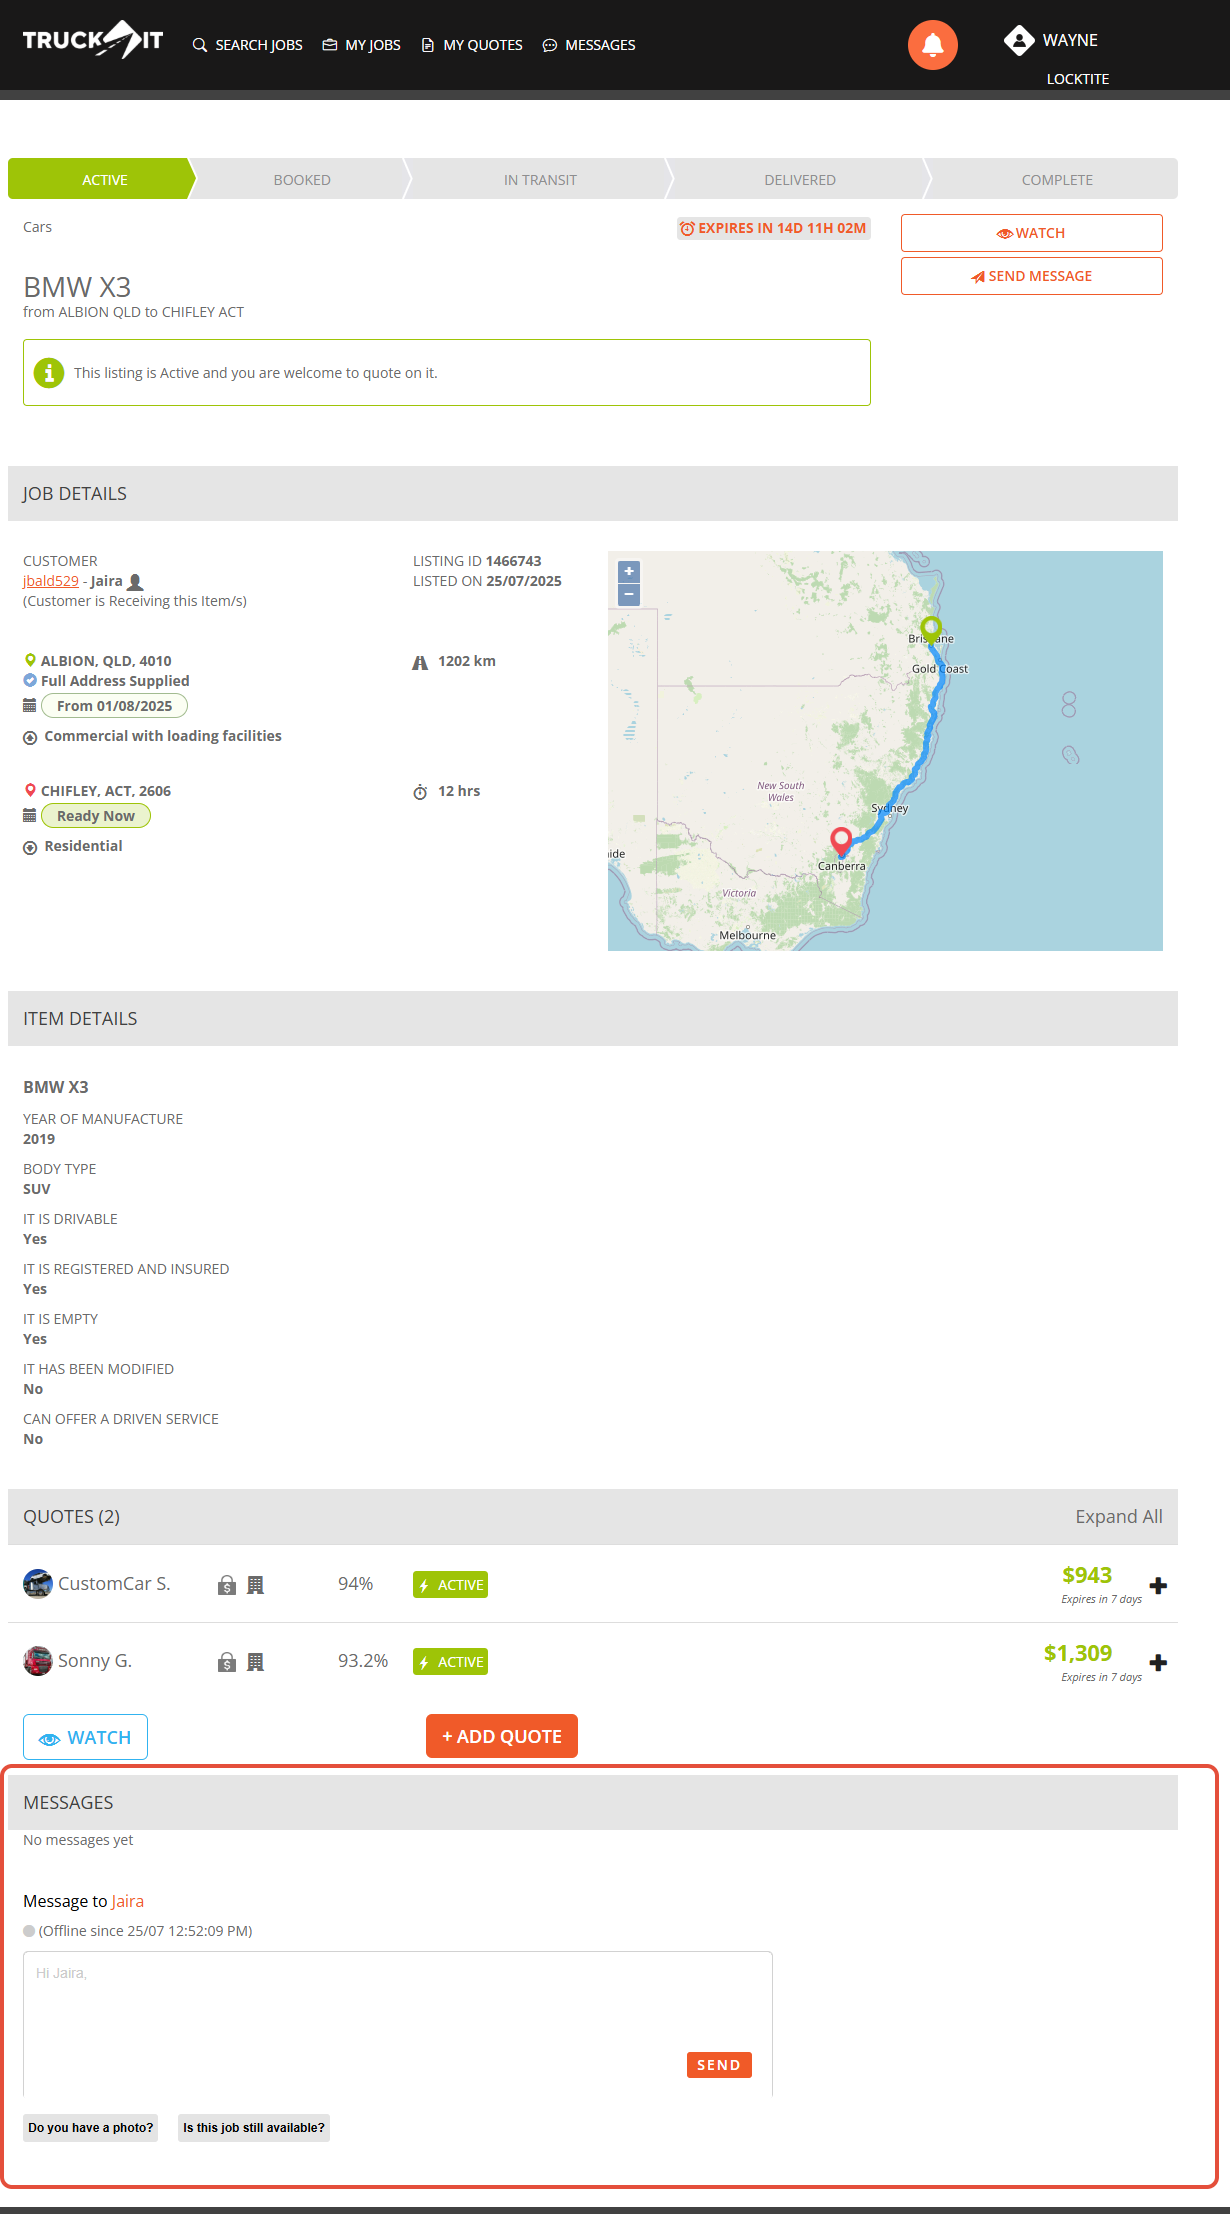Click the Commercial with loading facilities icon
Viewport: 1230px width, 2214px height.
coord(30,737)
